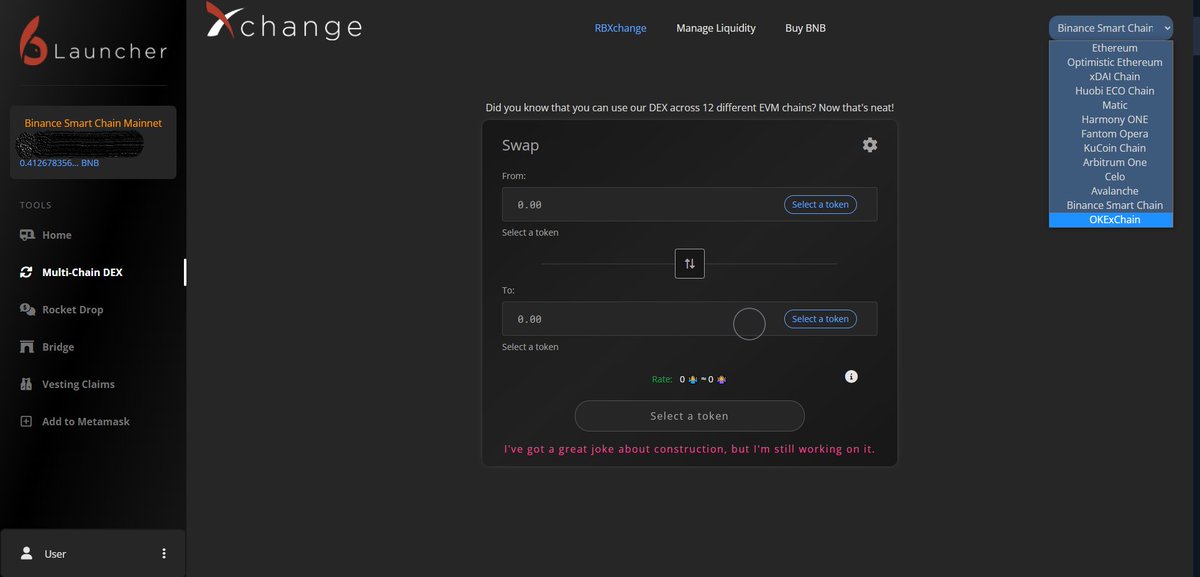
Task: Select KuCoin Chain option
Action: pos(1111,148)
